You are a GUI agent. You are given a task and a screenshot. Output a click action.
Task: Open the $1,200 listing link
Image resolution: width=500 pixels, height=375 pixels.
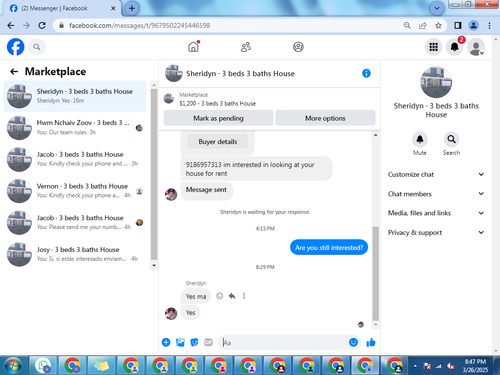pyautogui.click(x=217, y=104)
